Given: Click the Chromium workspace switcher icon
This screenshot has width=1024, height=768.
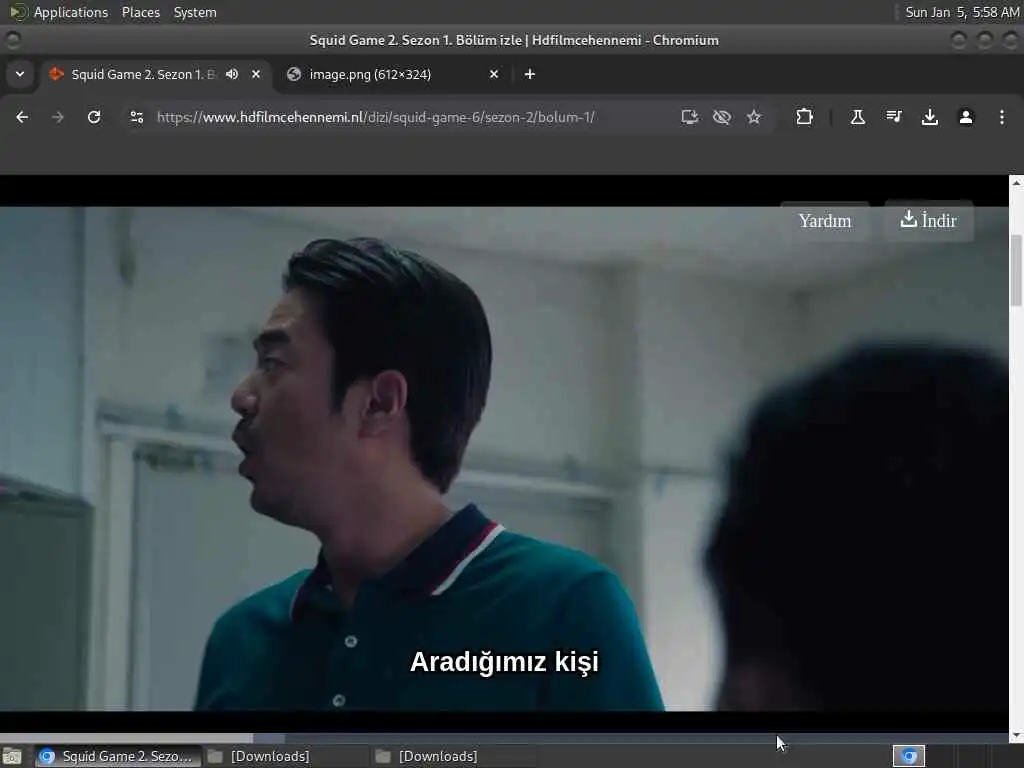Looking at the screenshot, I should coord(909,756).
